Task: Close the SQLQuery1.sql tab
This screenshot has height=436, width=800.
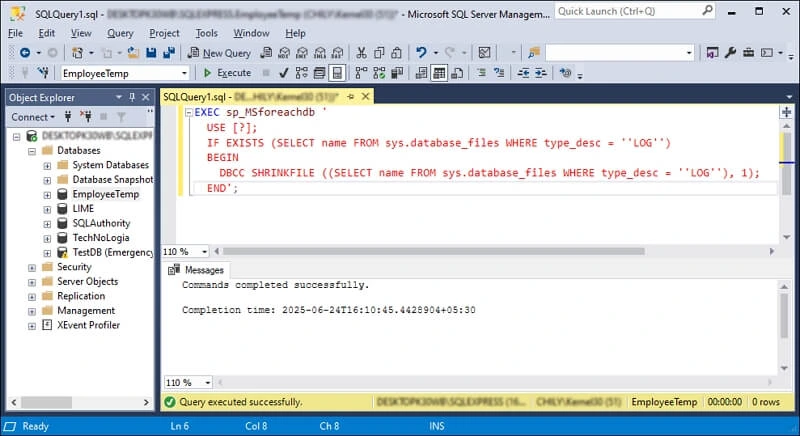Action: pyautogui.click(x=365, y=96)
